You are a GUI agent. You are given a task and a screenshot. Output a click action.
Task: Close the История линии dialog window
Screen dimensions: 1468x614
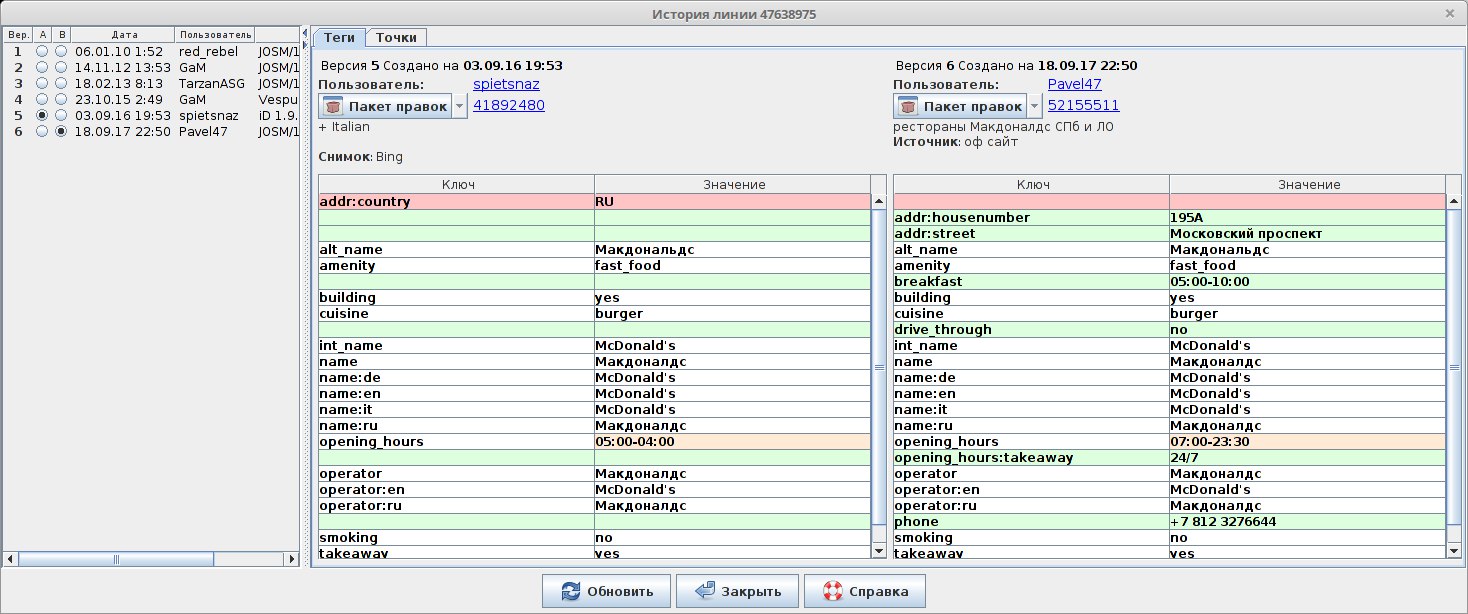tap(1450, 13)
